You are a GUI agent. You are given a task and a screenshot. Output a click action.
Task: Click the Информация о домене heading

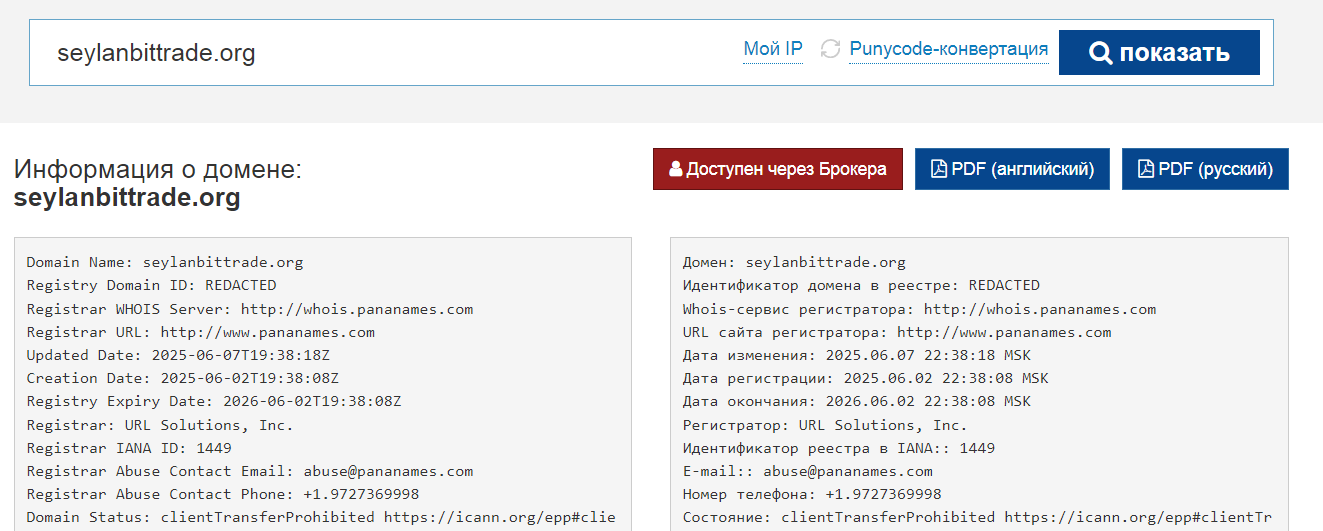click(158, 170)
